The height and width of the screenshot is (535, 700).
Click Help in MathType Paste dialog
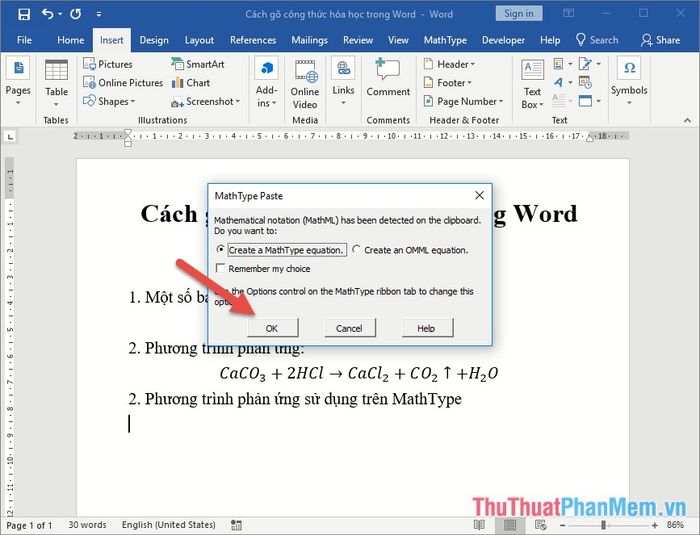(426, 328)
